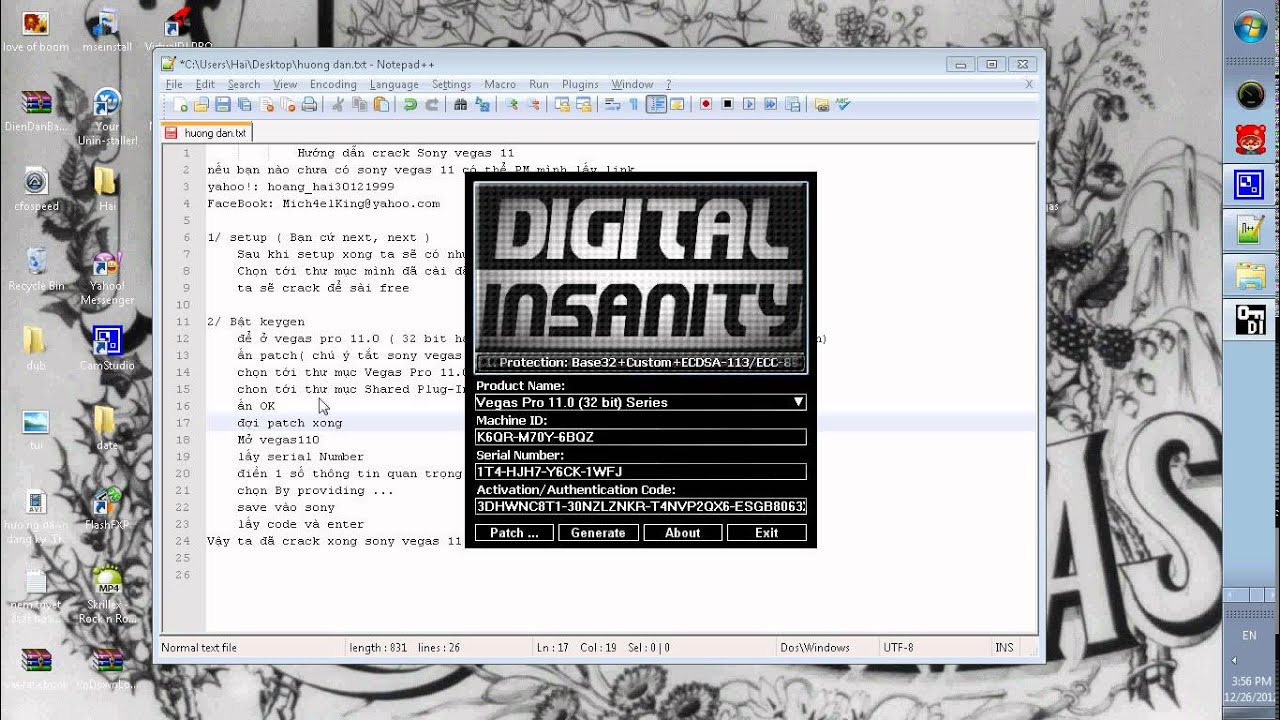Expand the Product Name dropdown in the keygen

798,402
